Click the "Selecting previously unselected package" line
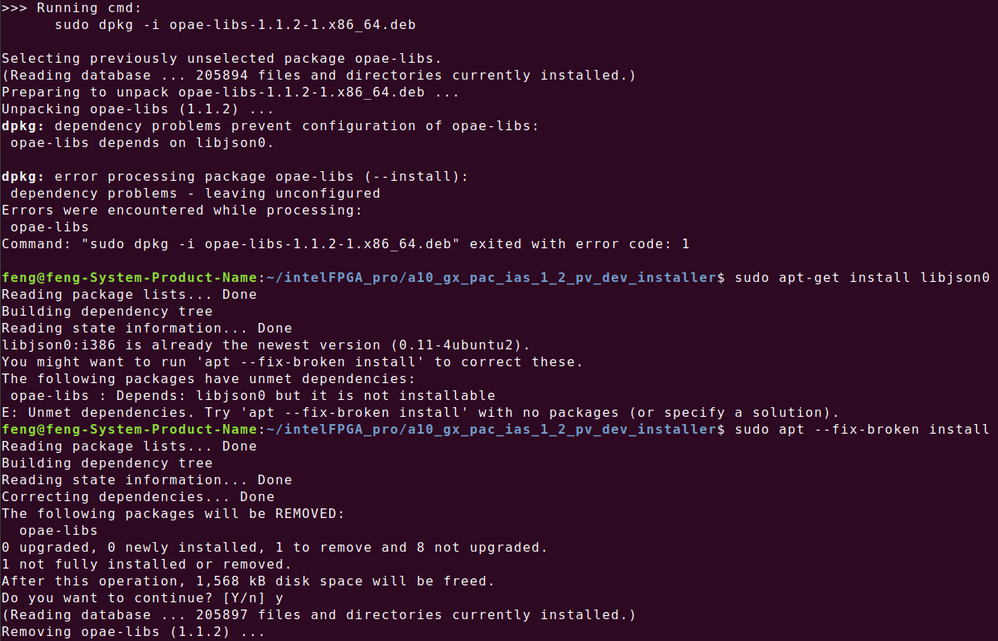 [x=220, y=58]
